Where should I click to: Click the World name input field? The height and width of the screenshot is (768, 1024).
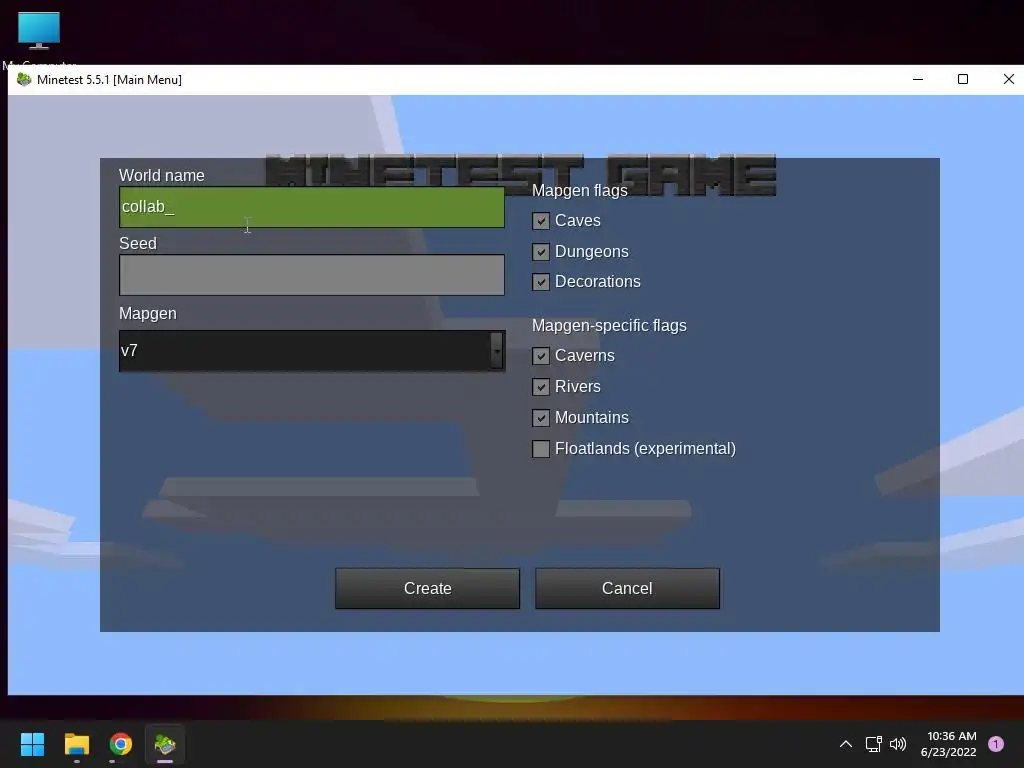point(312,207)
